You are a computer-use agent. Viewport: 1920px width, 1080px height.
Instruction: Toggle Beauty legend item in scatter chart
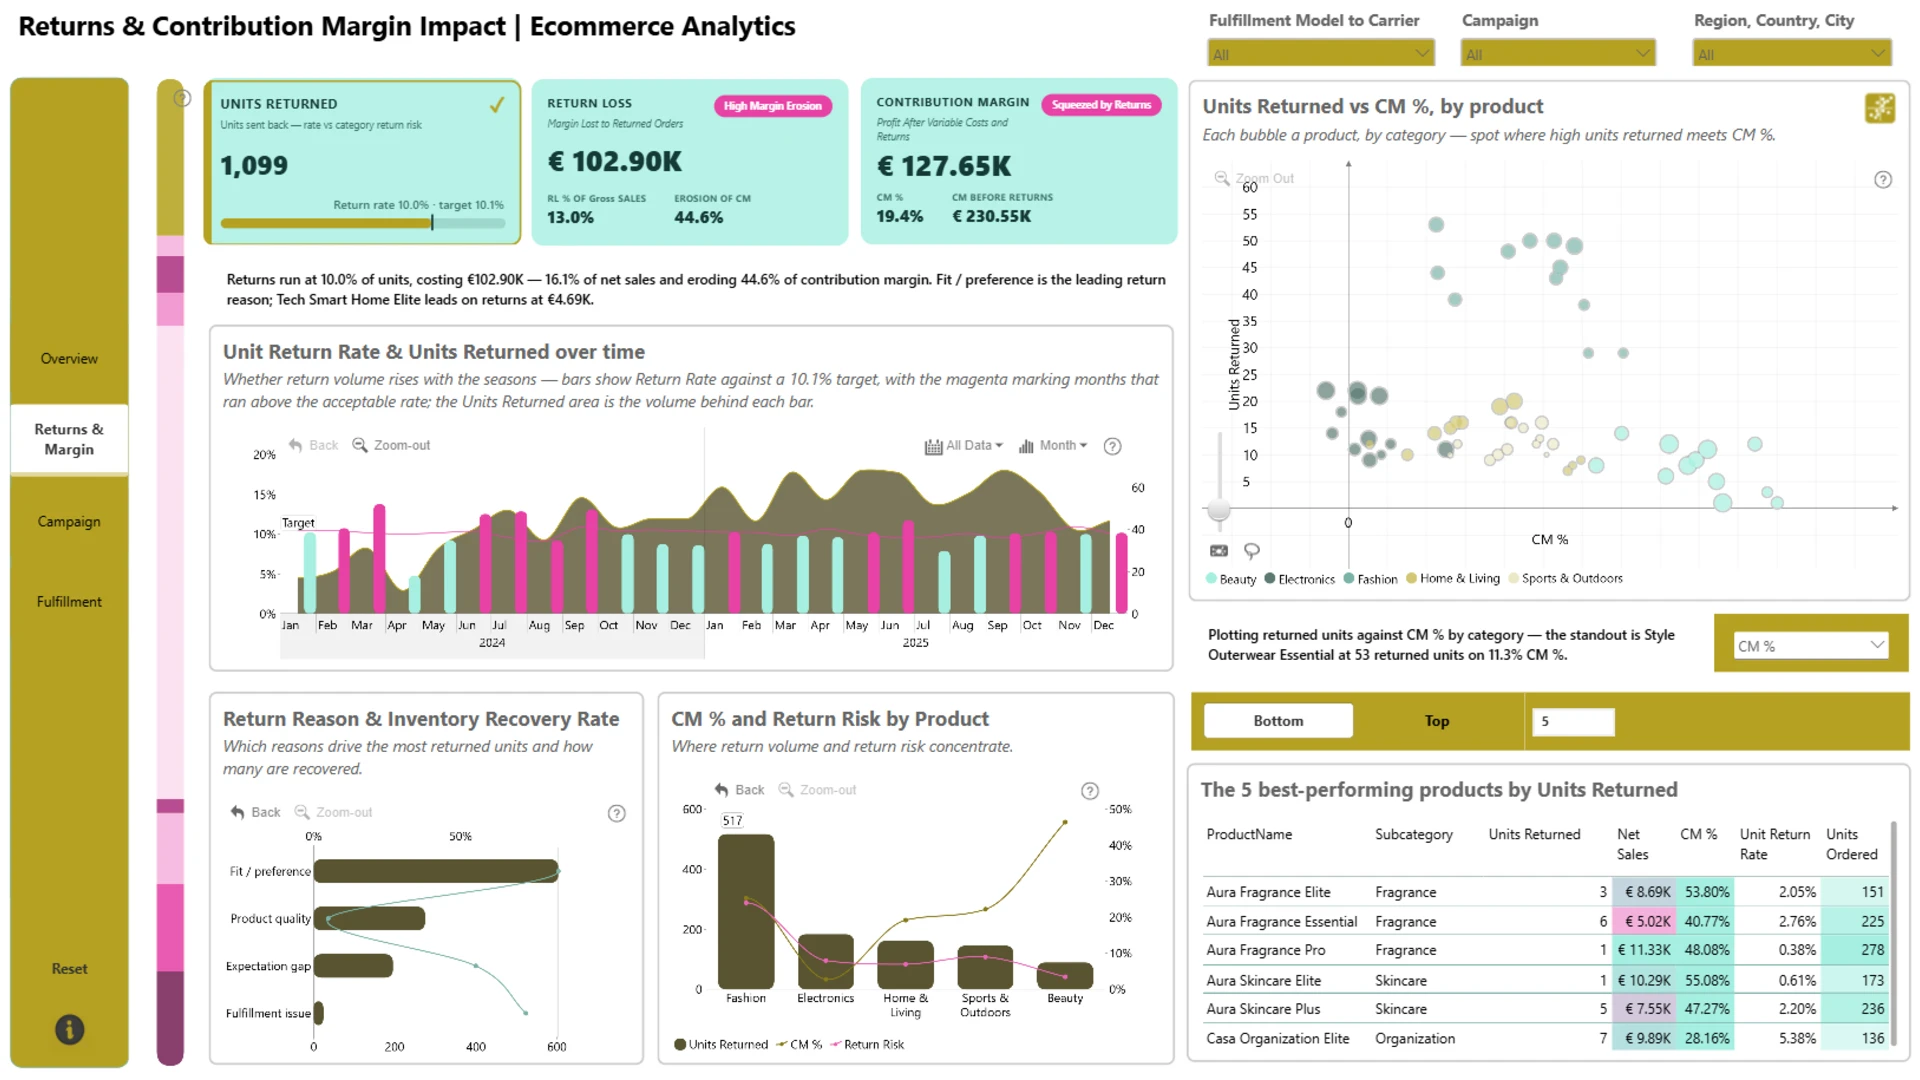pos(1231,579)
